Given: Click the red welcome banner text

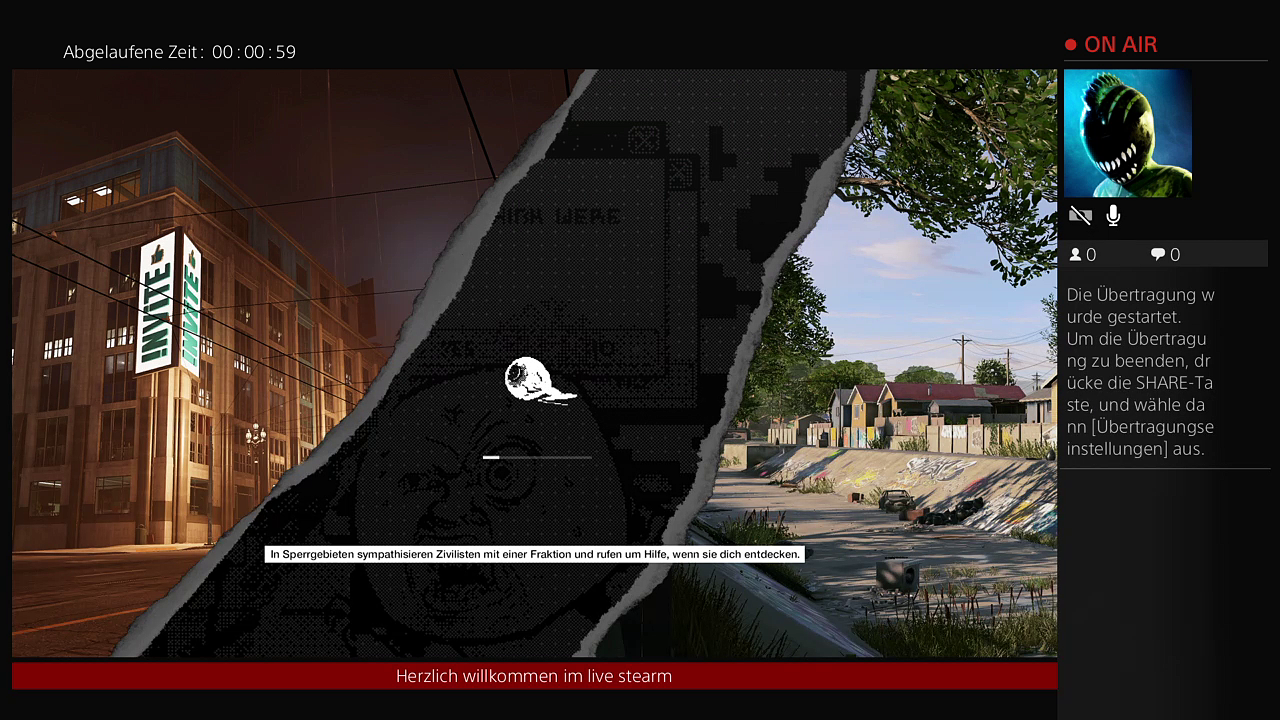Looking at the screenshot, I should (x=534, y=676).
